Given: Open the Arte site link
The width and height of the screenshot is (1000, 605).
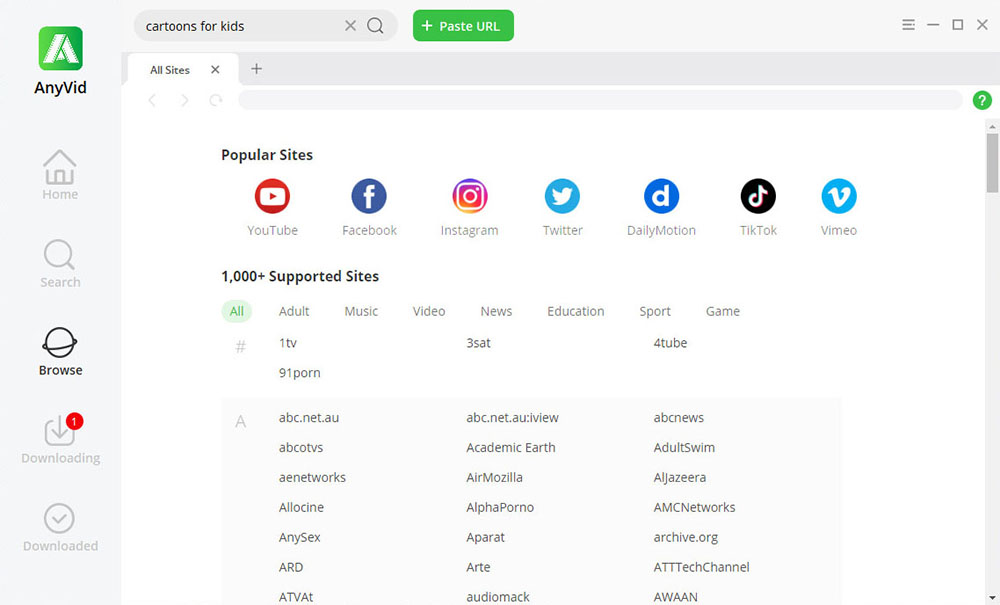Looking at the screenshot, I should pos(478,567).
